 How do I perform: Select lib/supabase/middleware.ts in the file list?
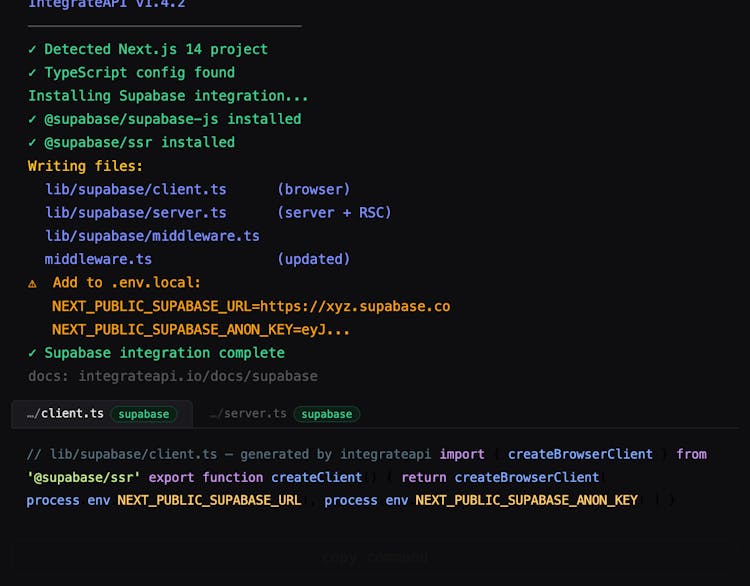[x=152, y=236]
